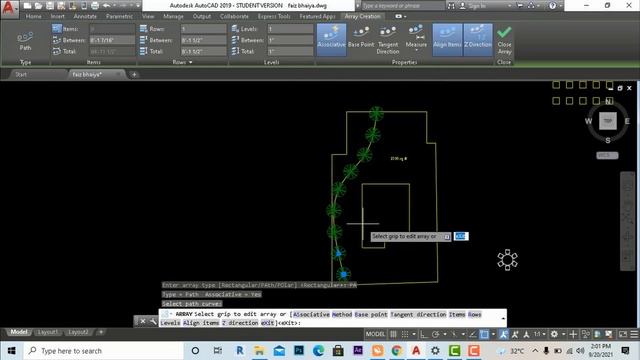
Task: Add a new drawing tab
Action: 134,74
